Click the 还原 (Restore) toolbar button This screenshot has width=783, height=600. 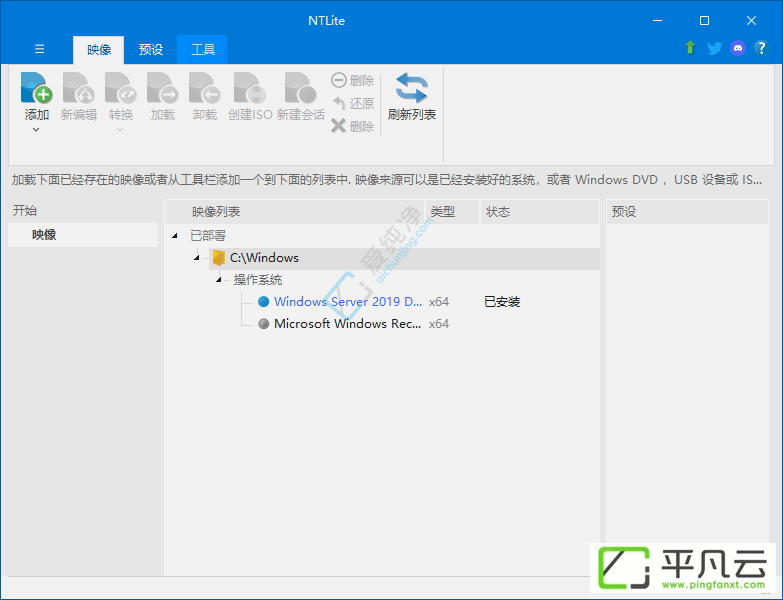pyautogui.click(x=353, y=103)
